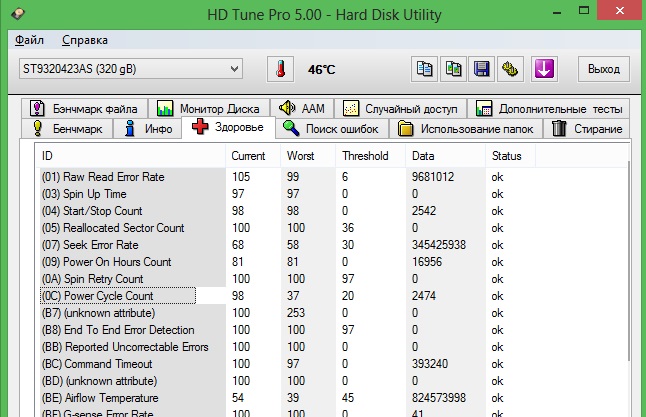The image size is (646, 417).
Task: Sort by the Status column header
Action: click(x=510, y=156)
